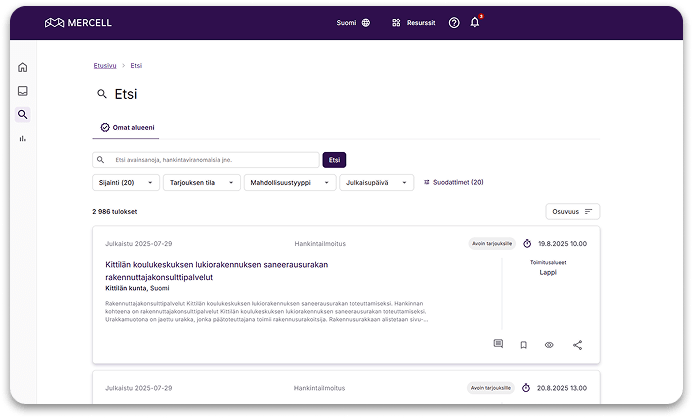Click the Mercell logo
This screenshot has height=418, width=693.
click(x=78, y=23)
